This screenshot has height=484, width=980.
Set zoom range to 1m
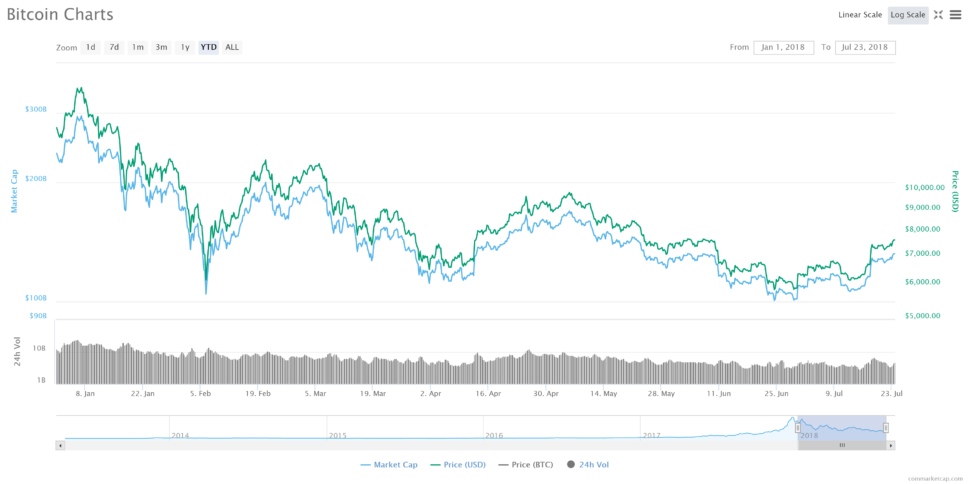point(138,47)
